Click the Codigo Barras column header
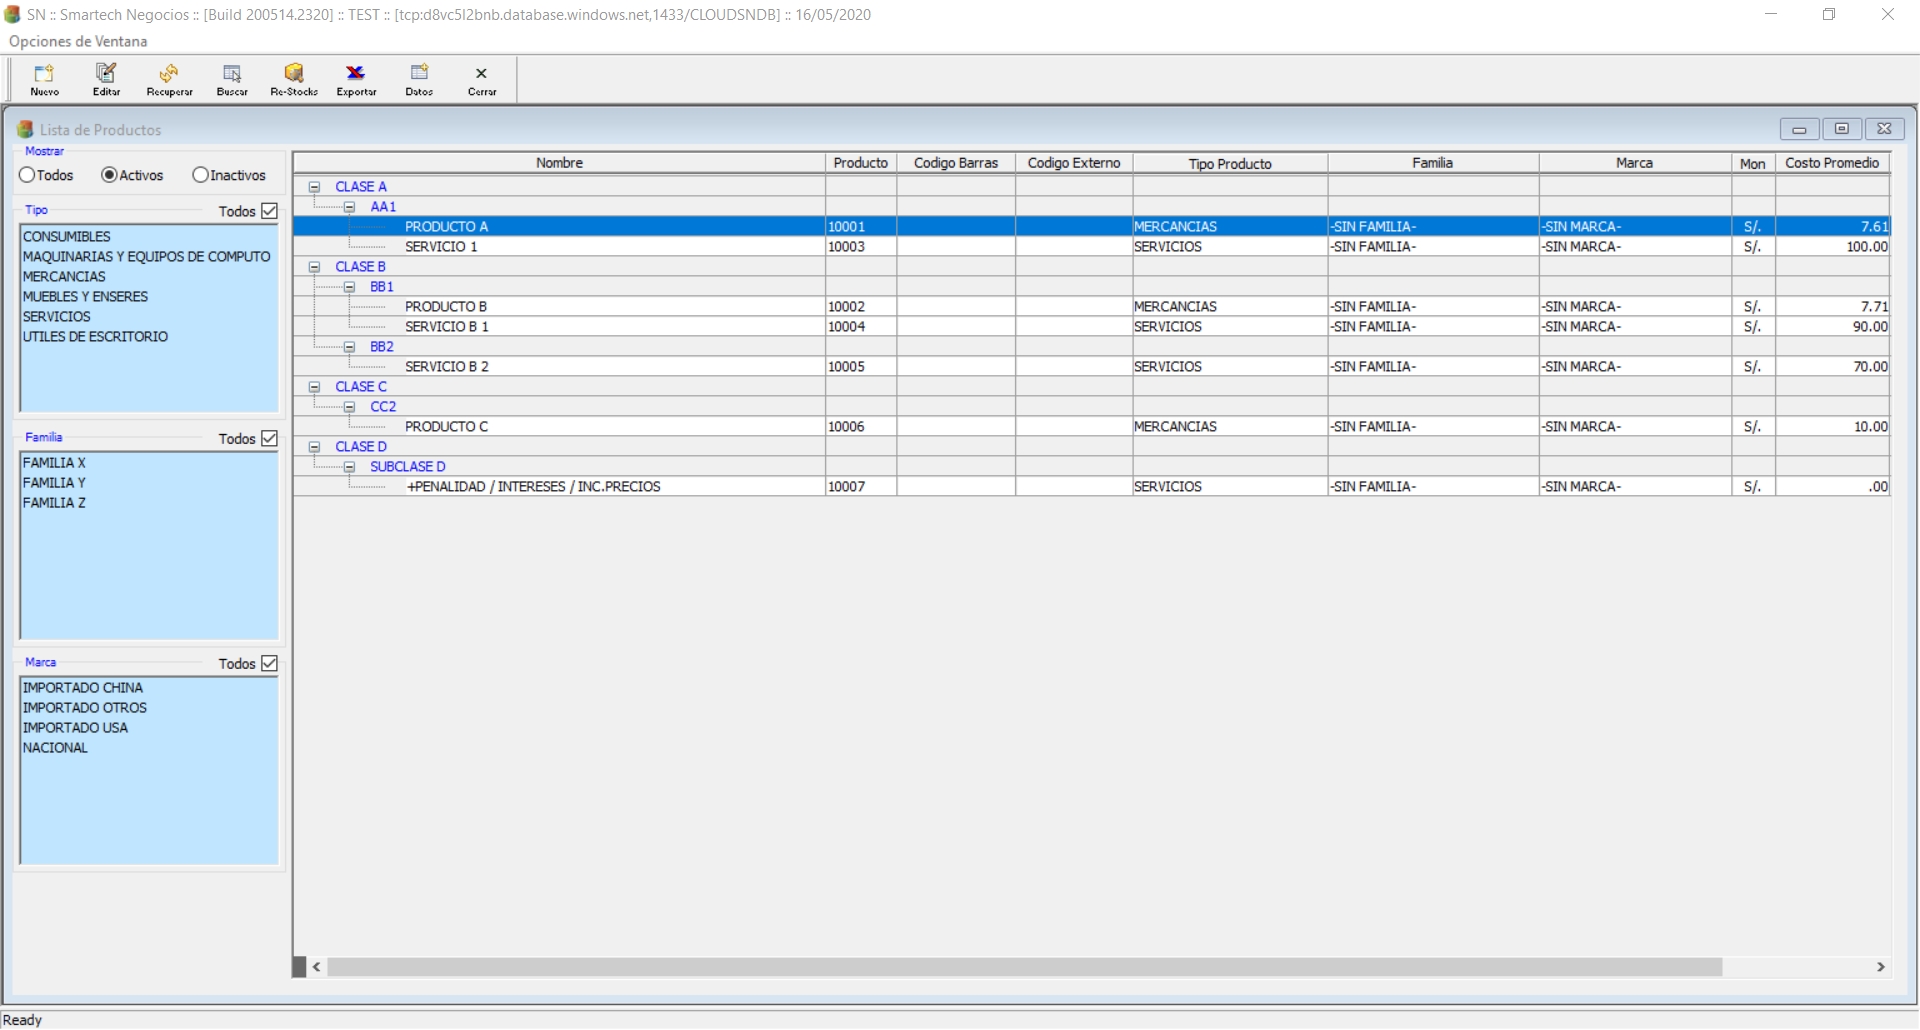1920x1030 pixels. pyautogui.click(x=956, y=163)
